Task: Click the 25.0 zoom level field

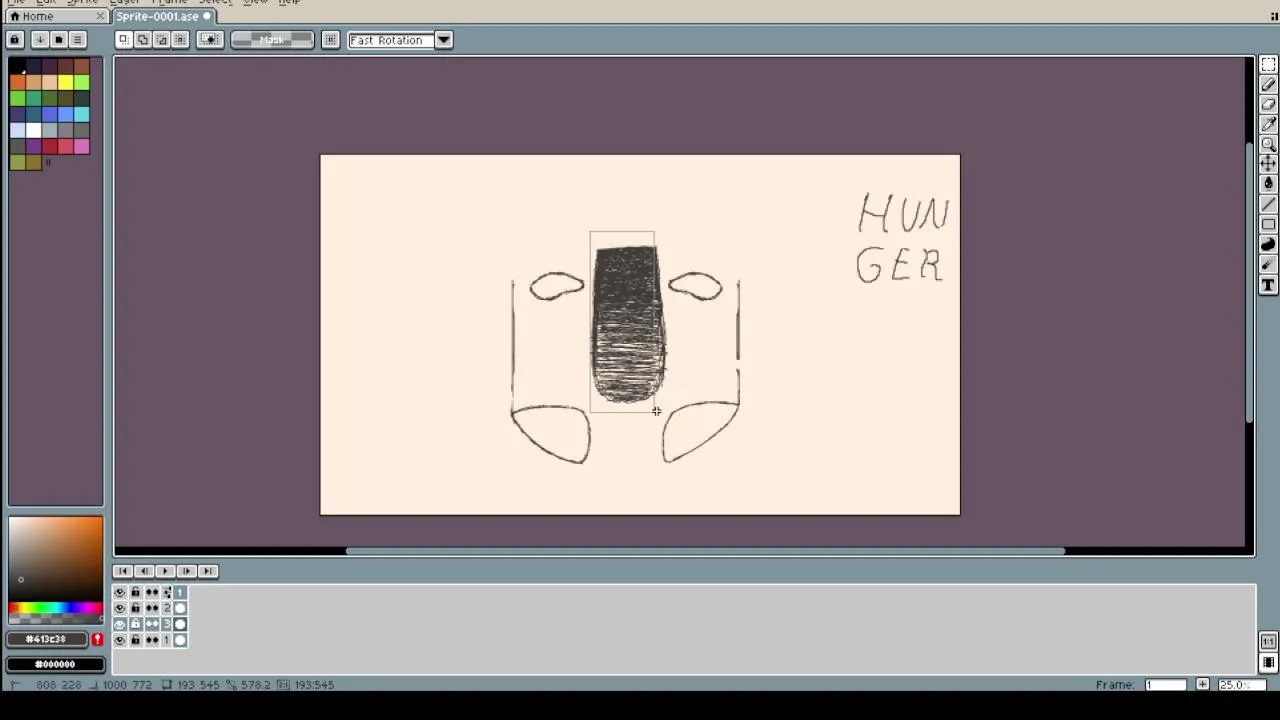Action: coord(1242,685)
